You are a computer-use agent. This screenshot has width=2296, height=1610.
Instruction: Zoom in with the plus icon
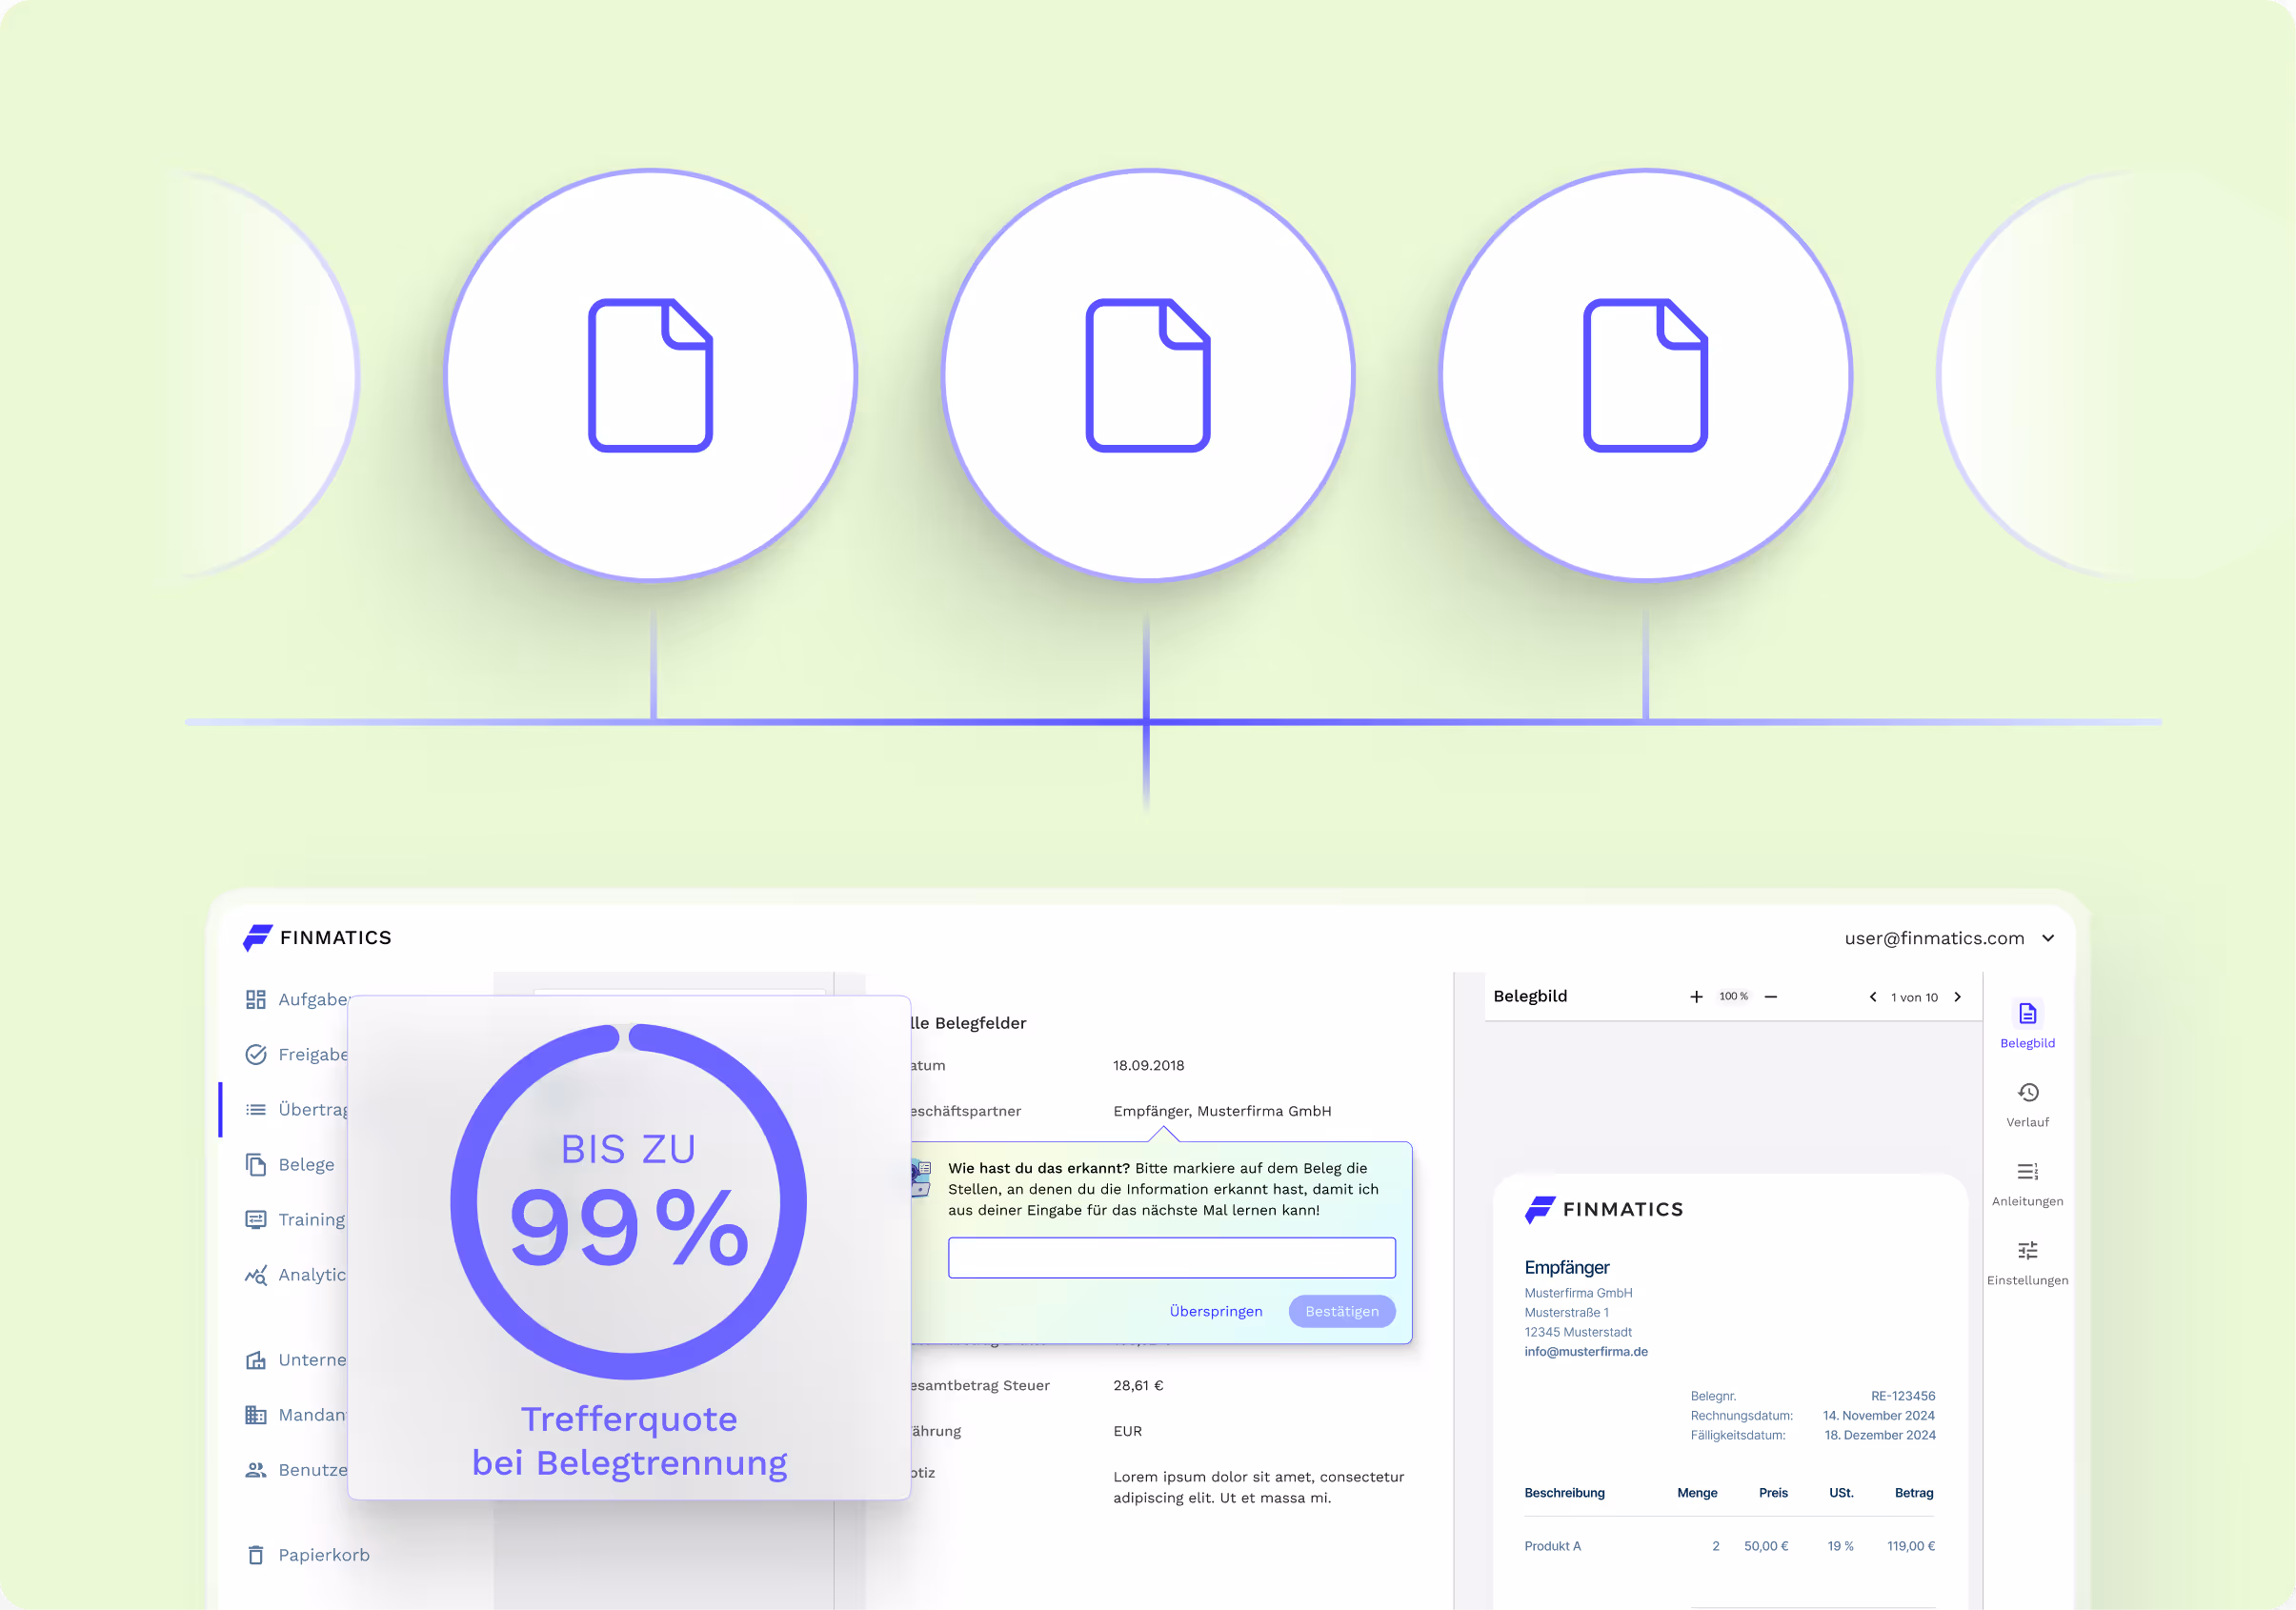[x=1696, y=997]
